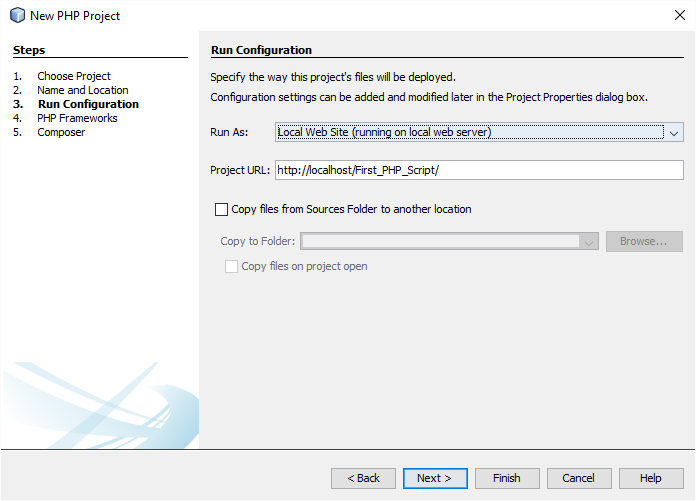
Task: Select step 3 Run Configuration
Action: (x=88, y=104)
